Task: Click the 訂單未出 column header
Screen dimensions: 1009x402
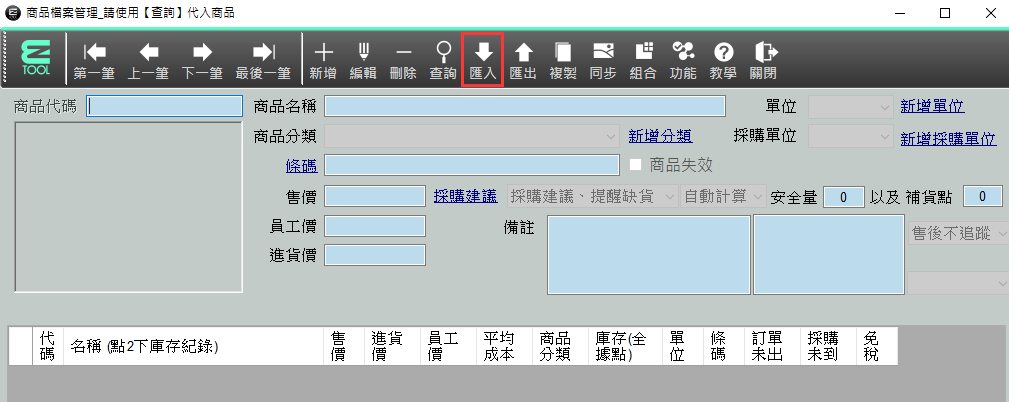Action: (x=772, y=346)
